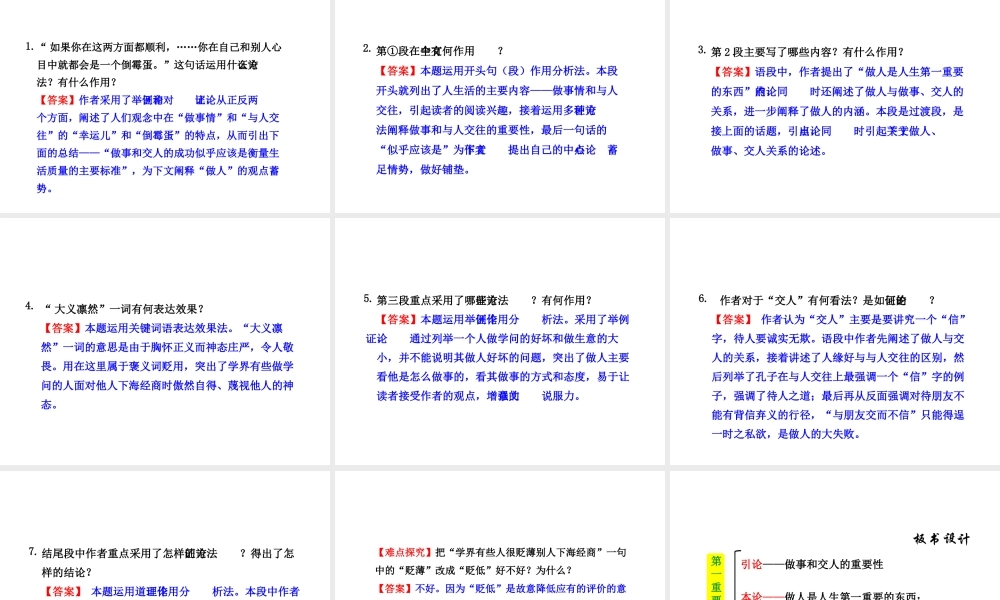Image resolution: width=1000 pixels, height=600 pixels.
Task: Click the 【答案】 label under 难点探究
Action: (395, 589)
